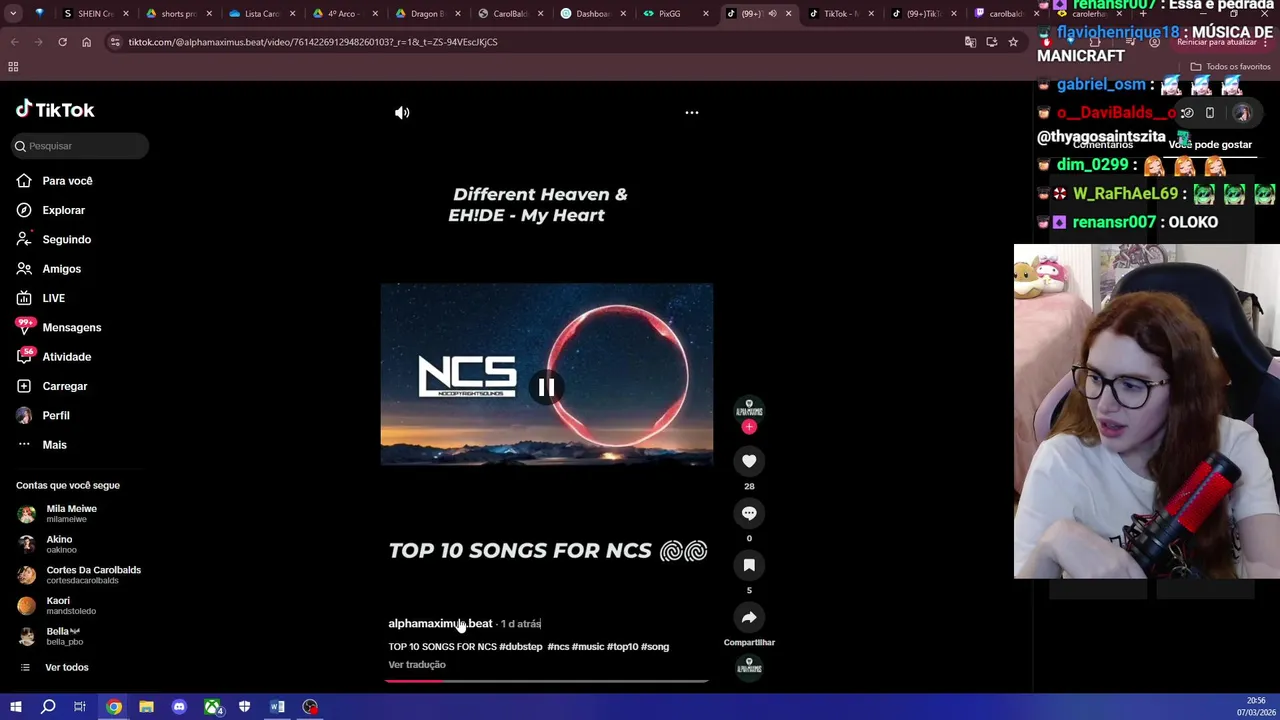This screenshot has width=1280, height=720.
Task: Open Todos os favoritos bookmarks folder
Action: (1230, 67)
